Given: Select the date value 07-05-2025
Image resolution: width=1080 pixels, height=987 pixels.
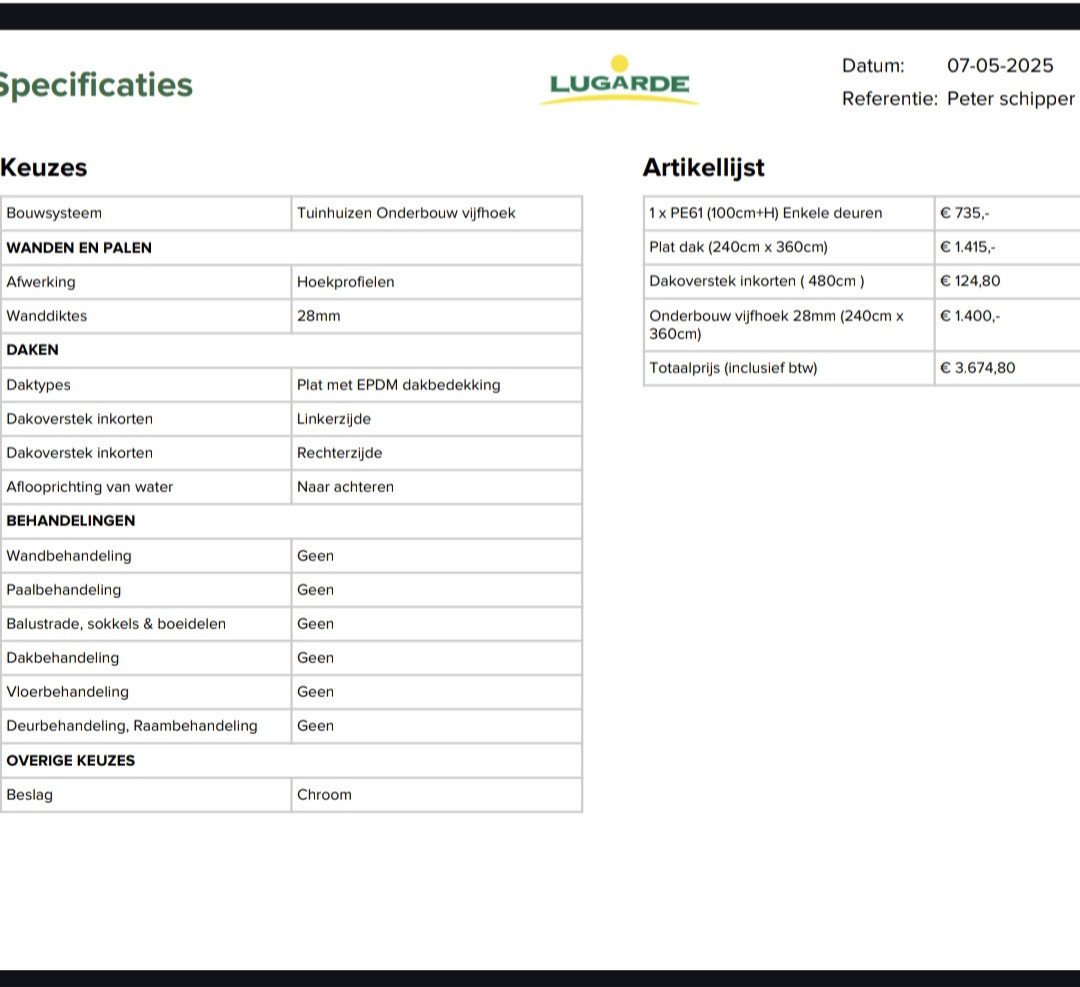Looking at the screenshot, I should (1000, 65).
